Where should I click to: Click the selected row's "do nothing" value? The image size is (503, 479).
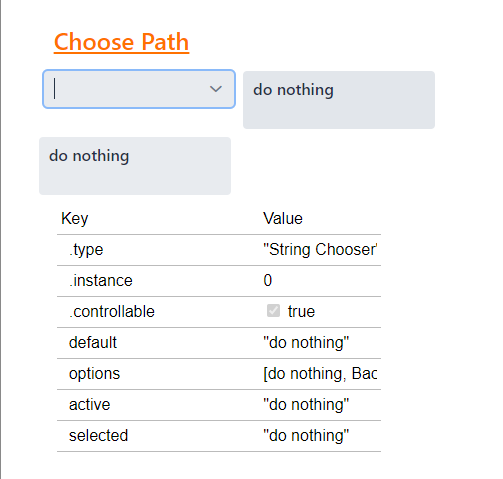(306, 436)
